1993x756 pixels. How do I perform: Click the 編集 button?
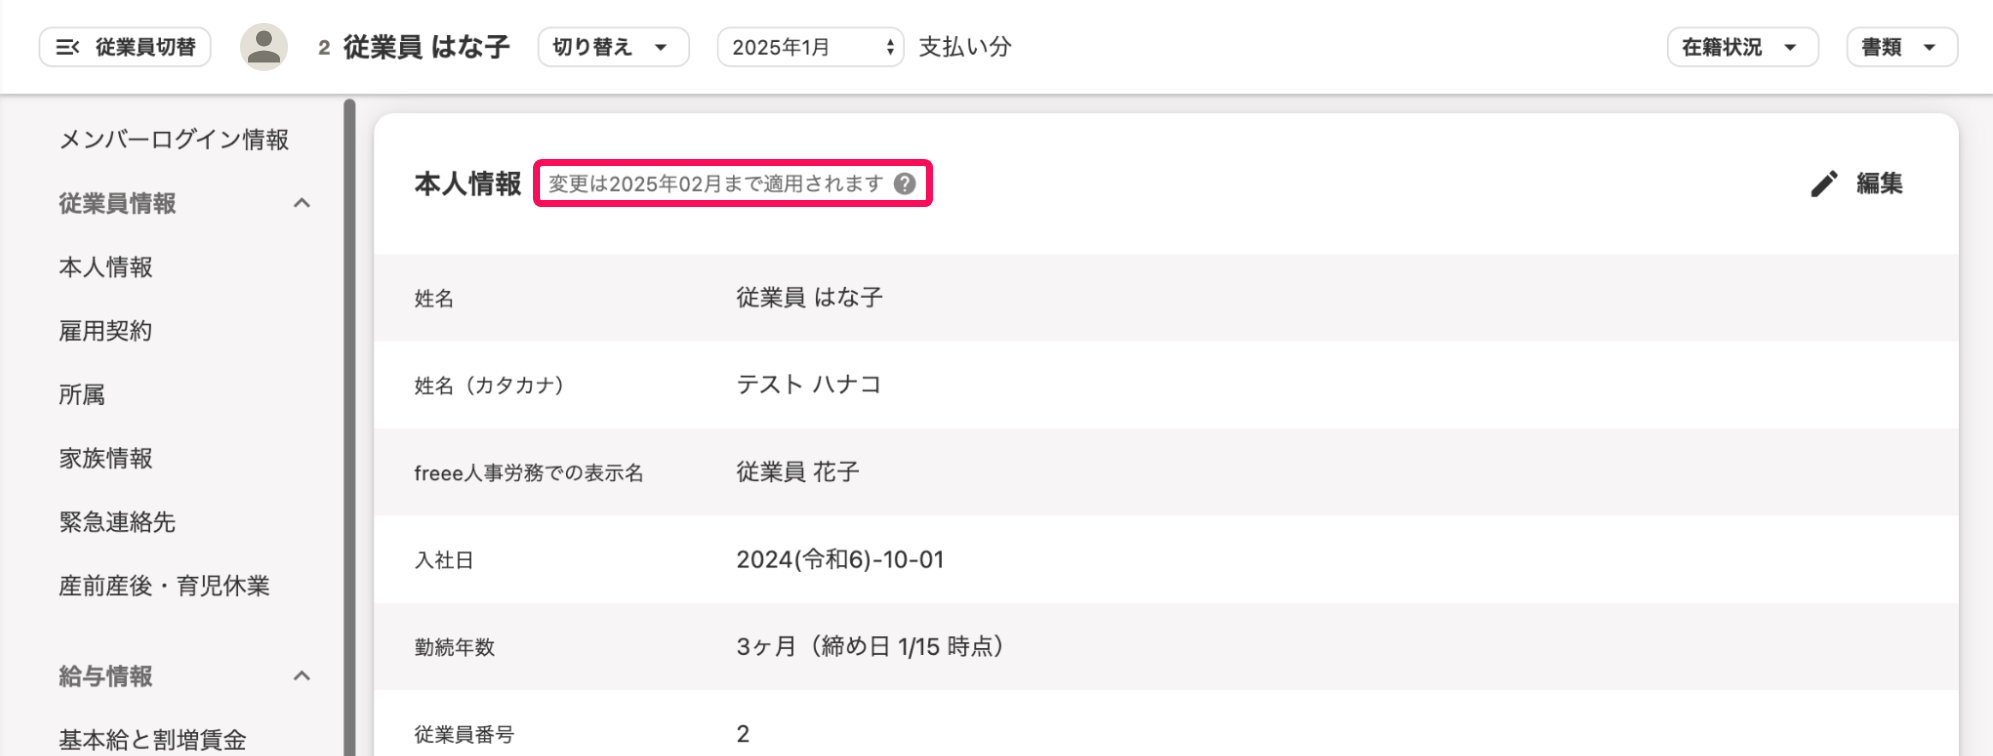pos(1857,184)
